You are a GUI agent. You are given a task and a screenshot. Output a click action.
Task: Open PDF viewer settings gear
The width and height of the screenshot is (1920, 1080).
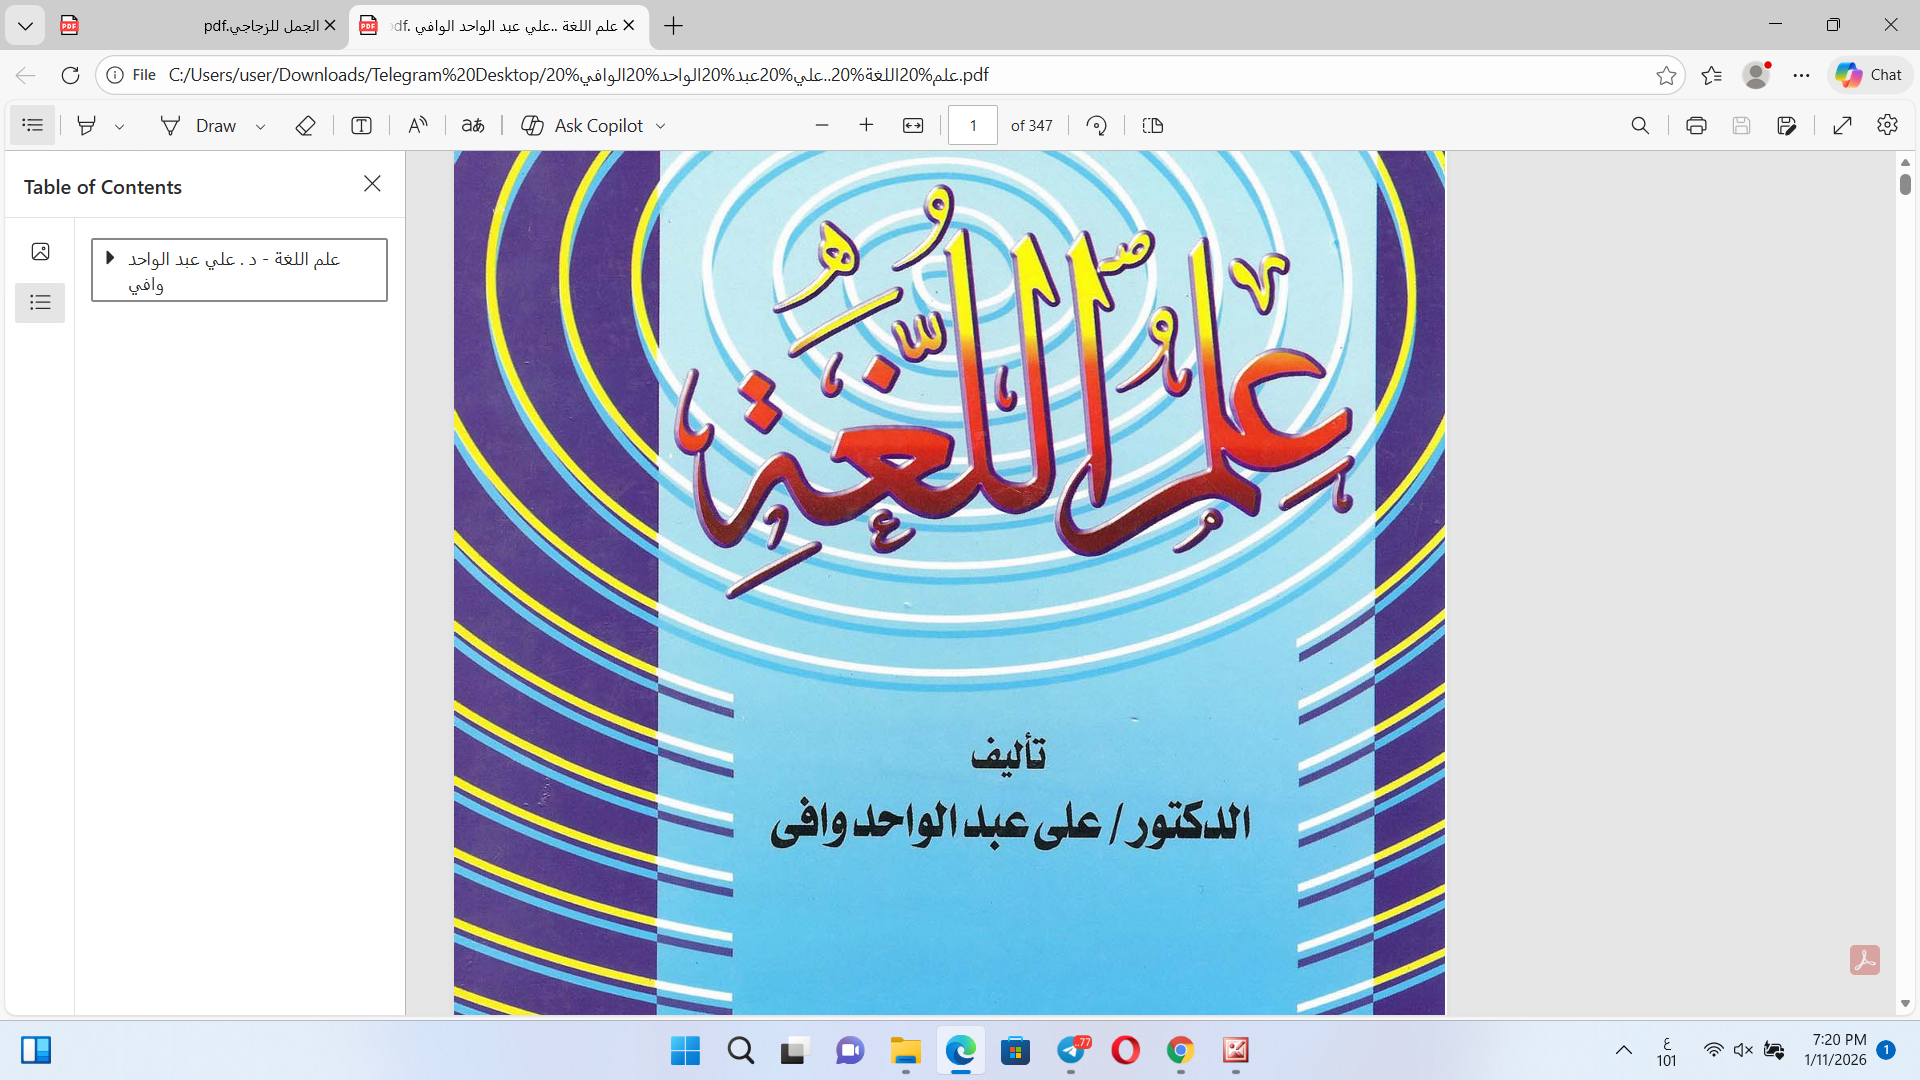point(1887,125)
